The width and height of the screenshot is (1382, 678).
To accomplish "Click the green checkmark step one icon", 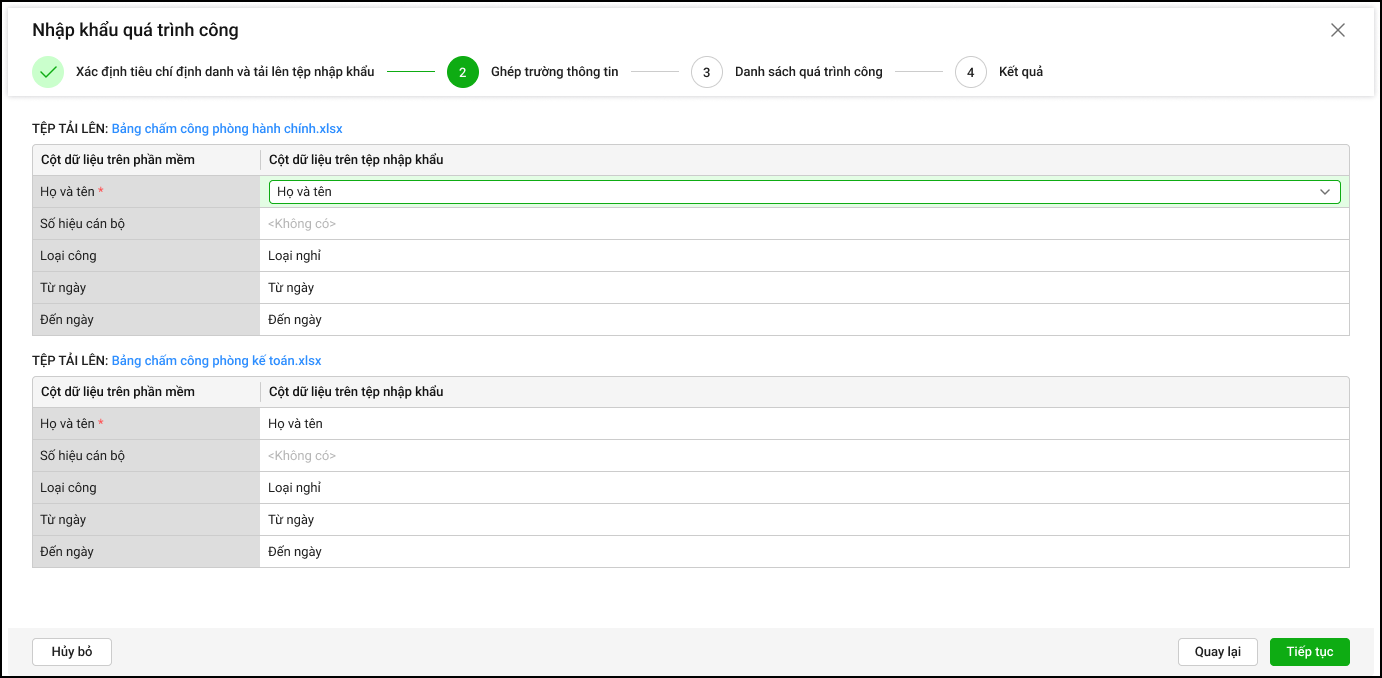I will [48, 72].
